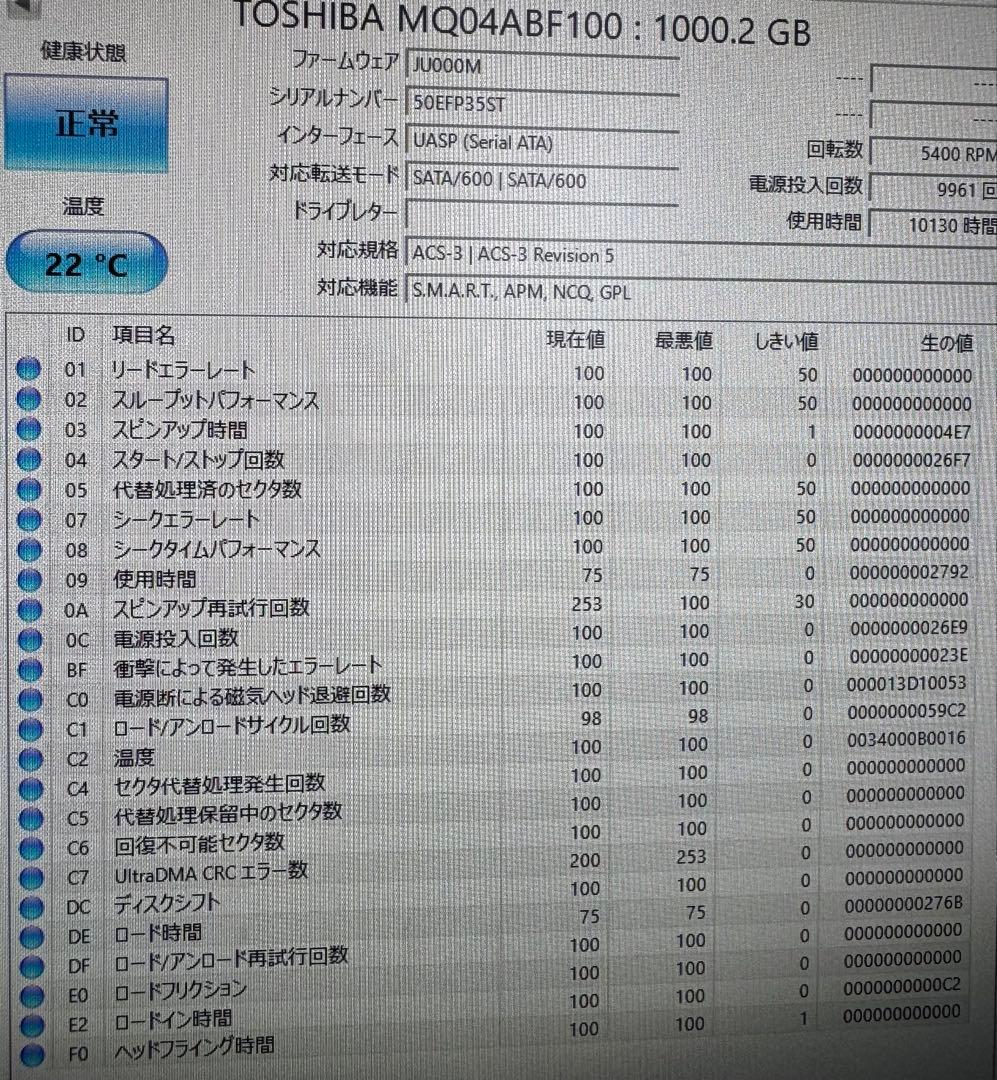997x1080 pixels.
Task: Click status icon for row C0 電源断による磁気ヘッド退避回数
Action: click(30, 700)
